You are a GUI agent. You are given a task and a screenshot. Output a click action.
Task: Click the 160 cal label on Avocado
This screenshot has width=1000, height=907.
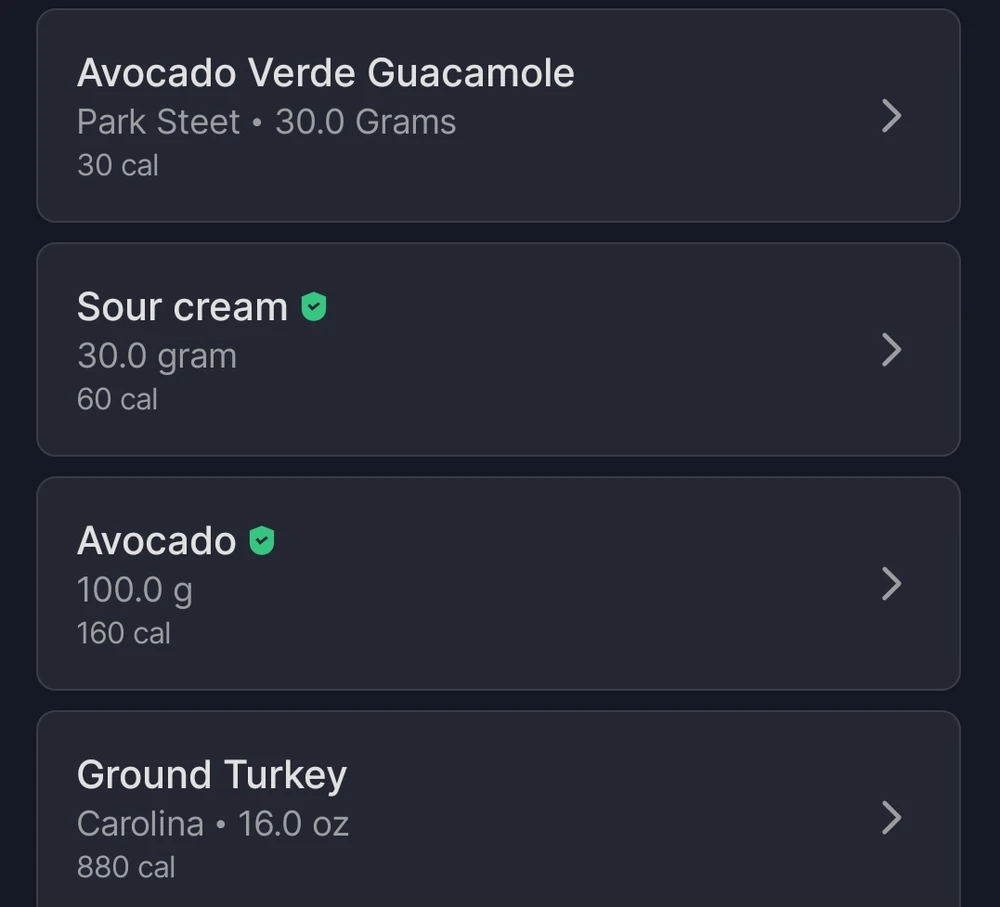pos(124,633)
